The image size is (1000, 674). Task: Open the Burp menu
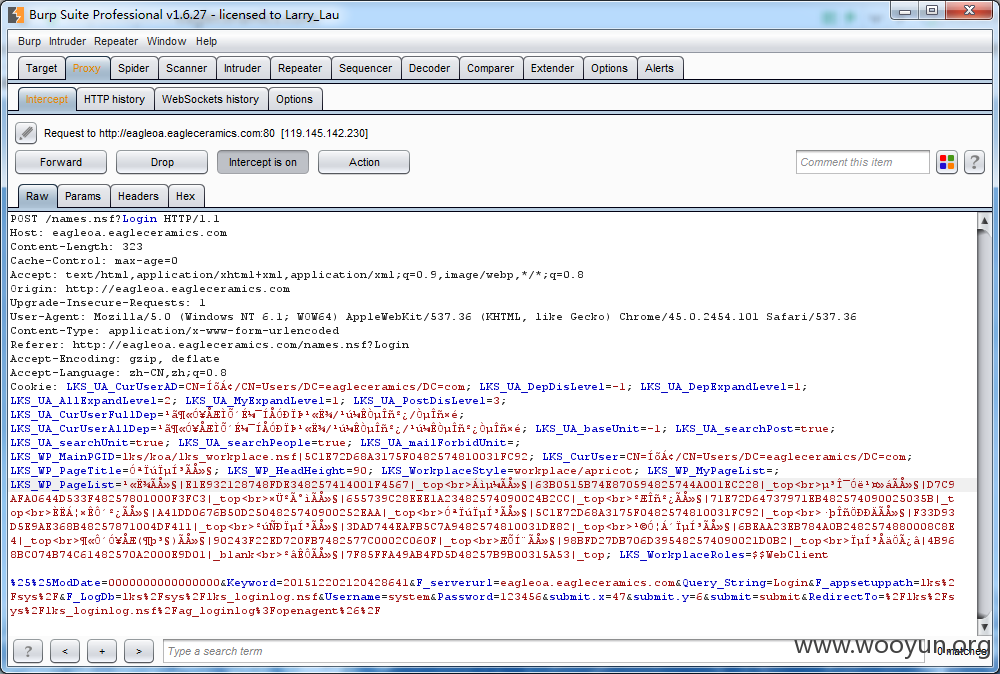pos(29,41)
